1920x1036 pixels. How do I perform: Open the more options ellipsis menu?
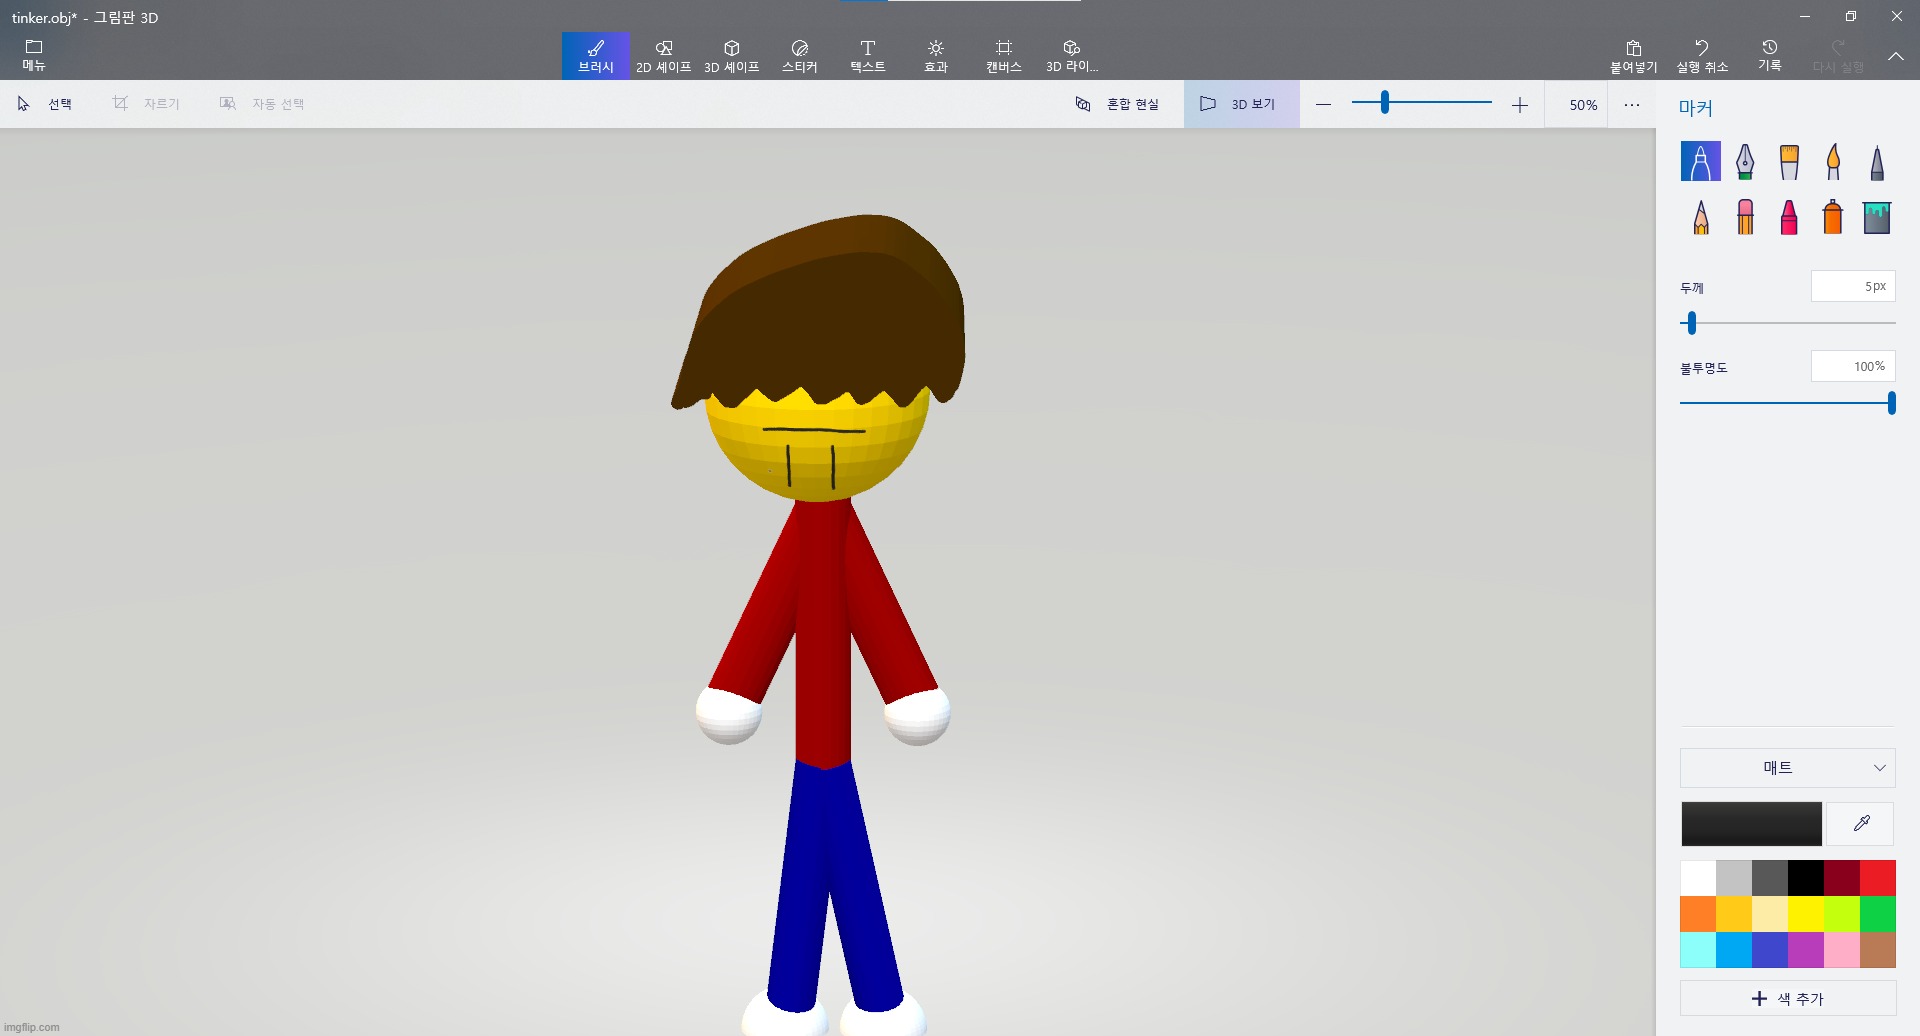[x=1632, y=104]
